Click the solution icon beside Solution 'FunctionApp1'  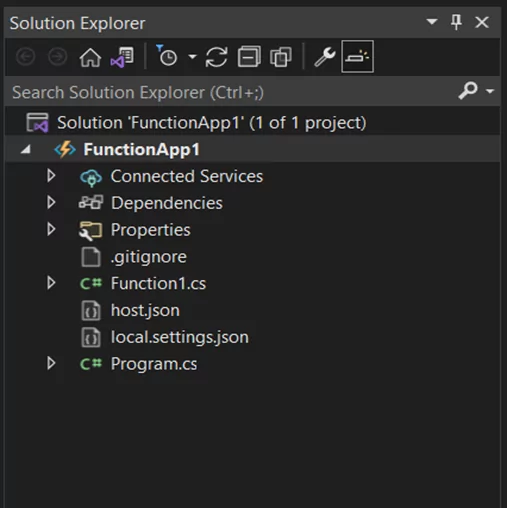pos(38,123)
